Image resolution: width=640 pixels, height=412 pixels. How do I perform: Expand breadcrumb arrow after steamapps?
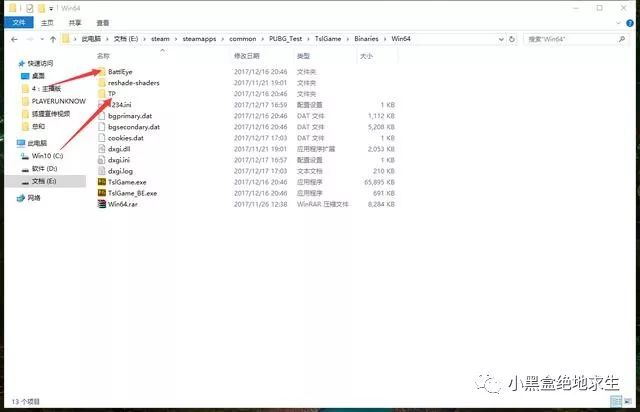(x=222, y=39)
